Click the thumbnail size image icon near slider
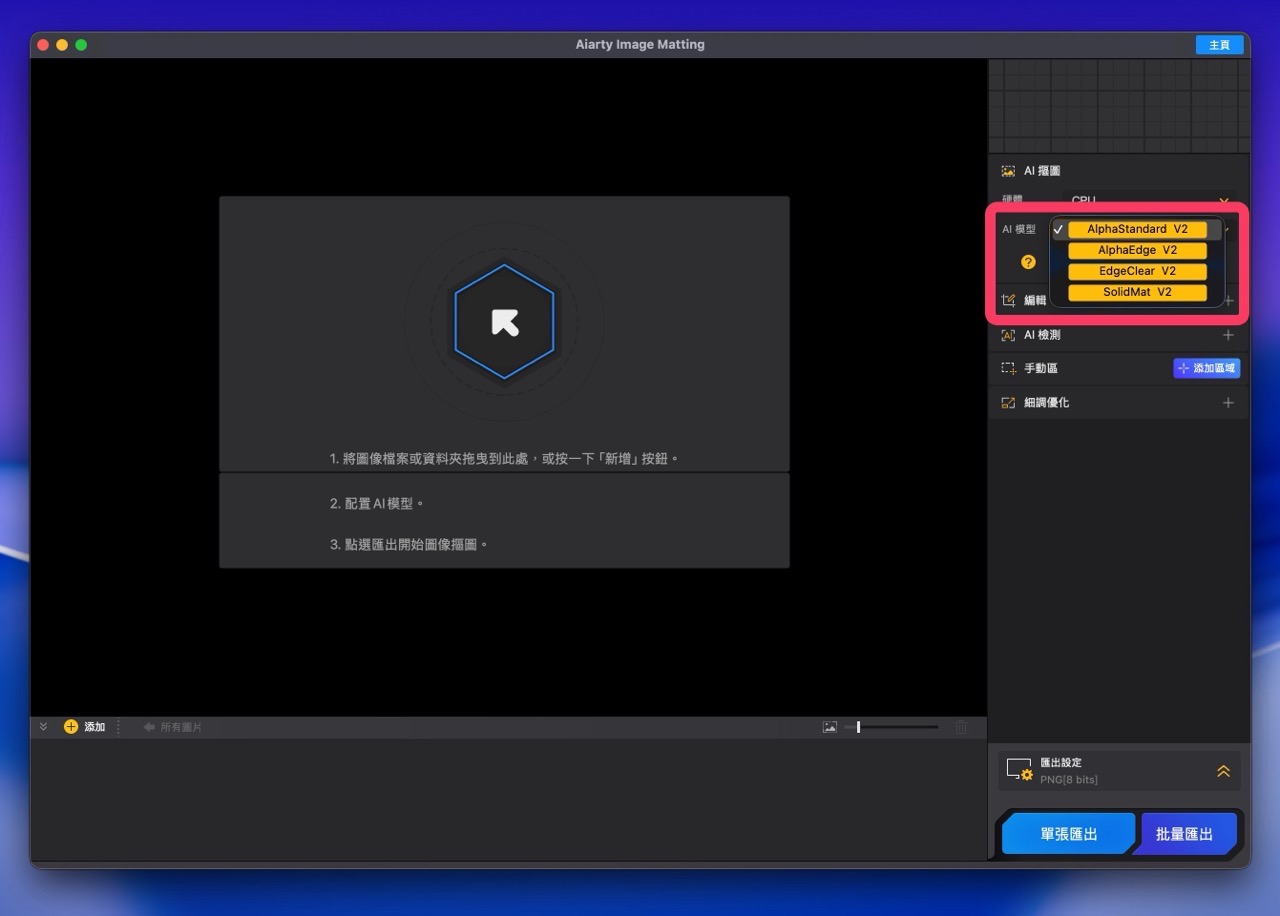The image size is (1280, 916). click(830, 727)
